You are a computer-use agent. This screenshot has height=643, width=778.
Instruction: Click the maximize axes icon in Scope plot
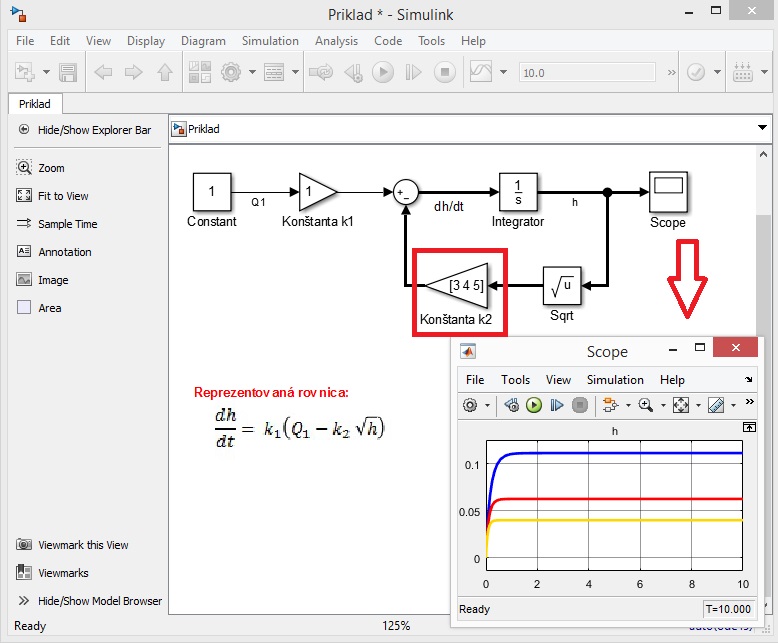749,427
